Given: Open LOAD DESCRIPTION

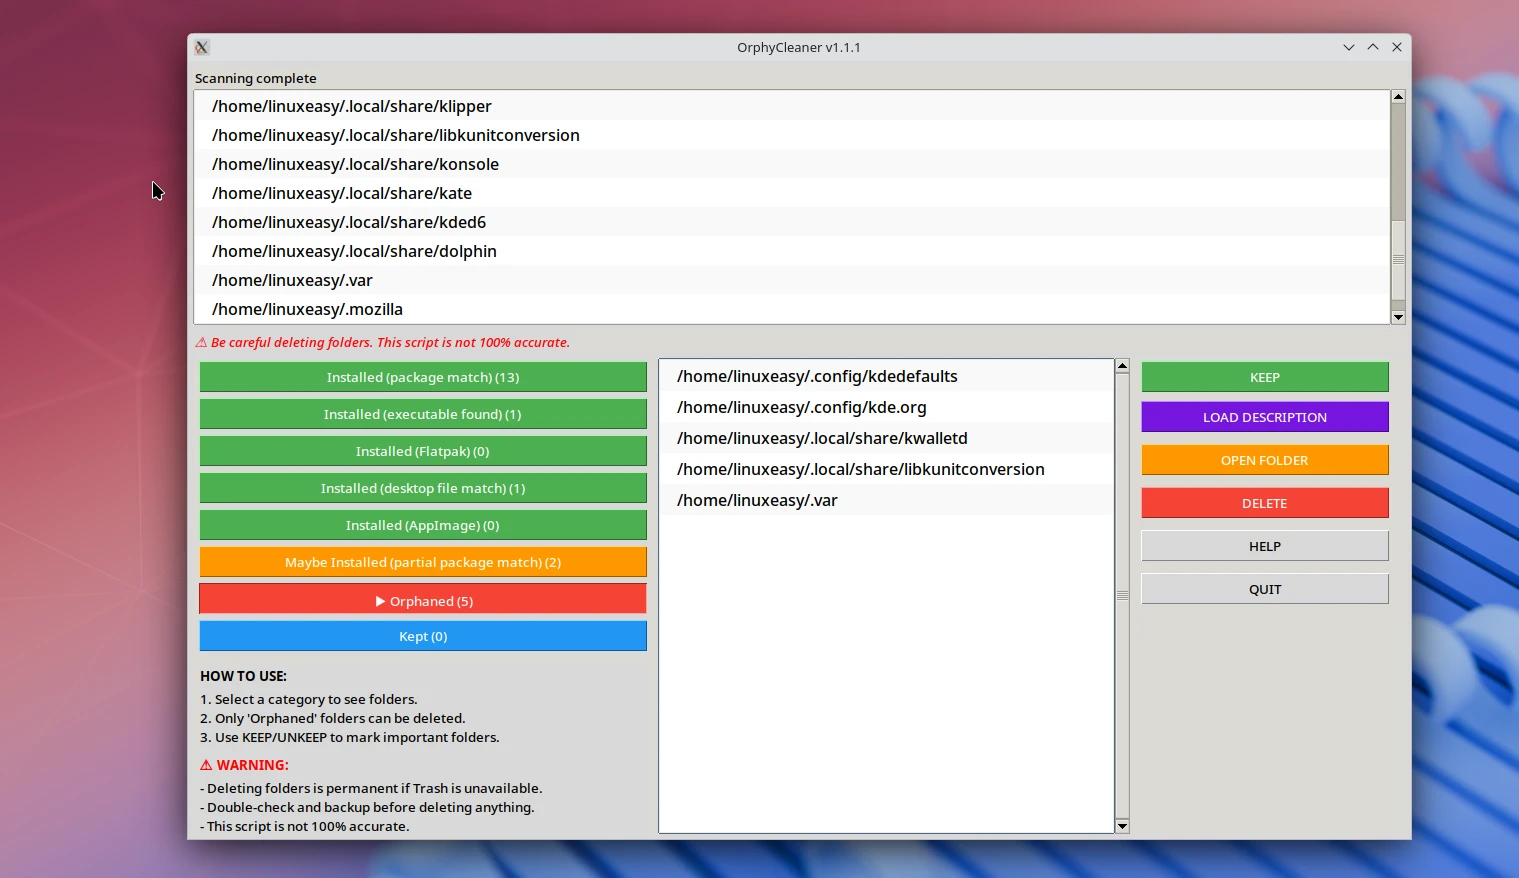Looking at the screenshot, I should [1264, 416].
